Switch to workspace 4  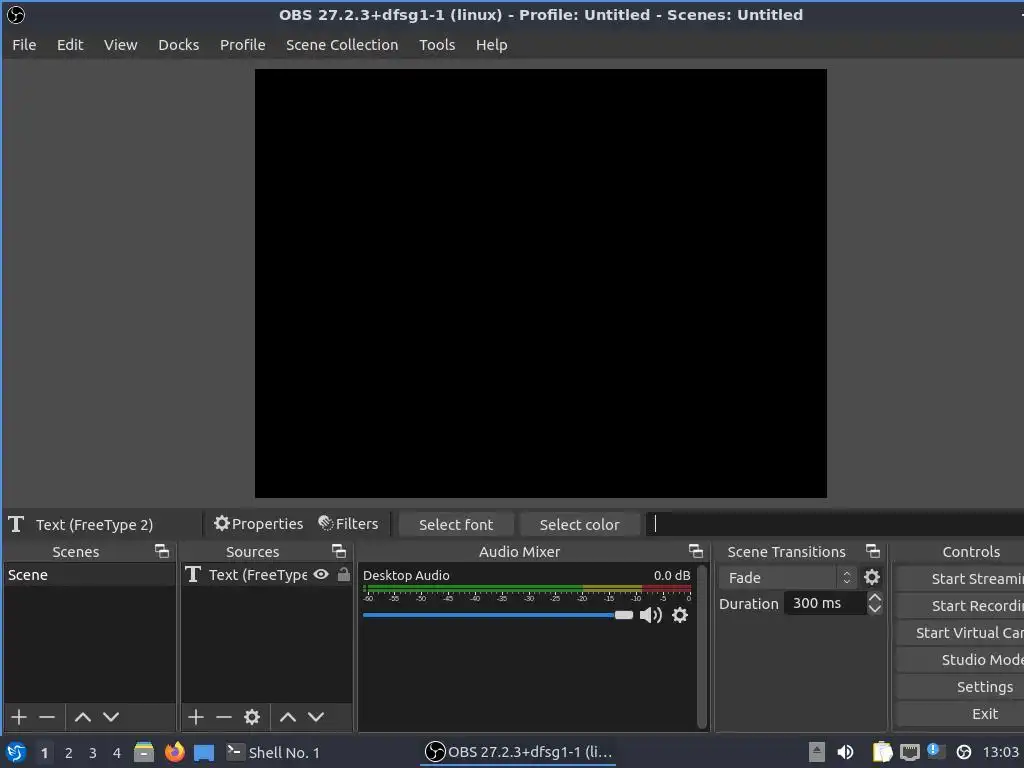click(117, 753)
